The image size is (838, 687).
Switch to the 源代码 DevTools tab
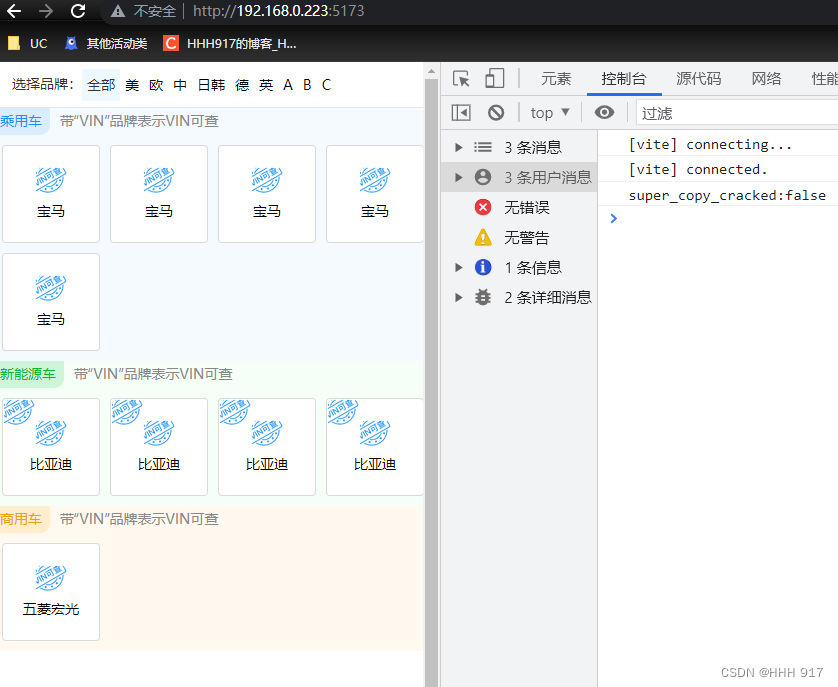tap(699, 79)
